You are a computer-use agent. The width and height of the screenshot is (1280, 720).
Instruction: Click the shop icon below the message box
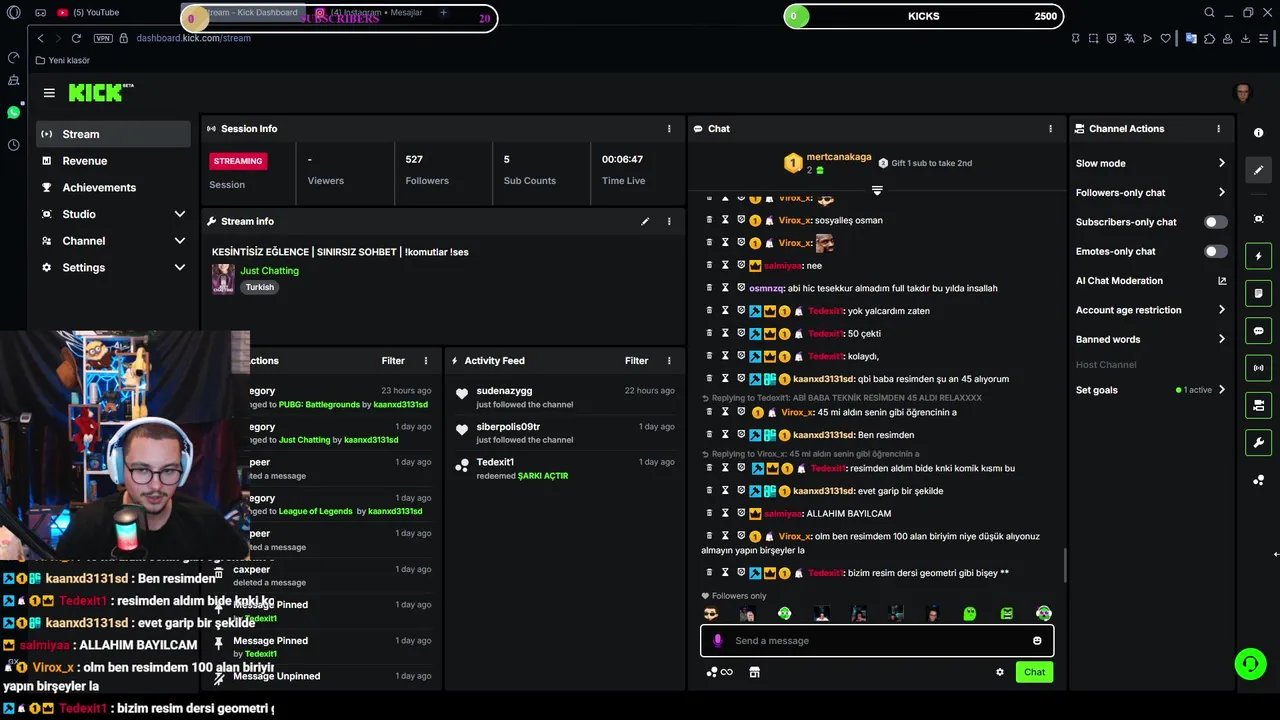pyautogui.click(x=754, y=672)
